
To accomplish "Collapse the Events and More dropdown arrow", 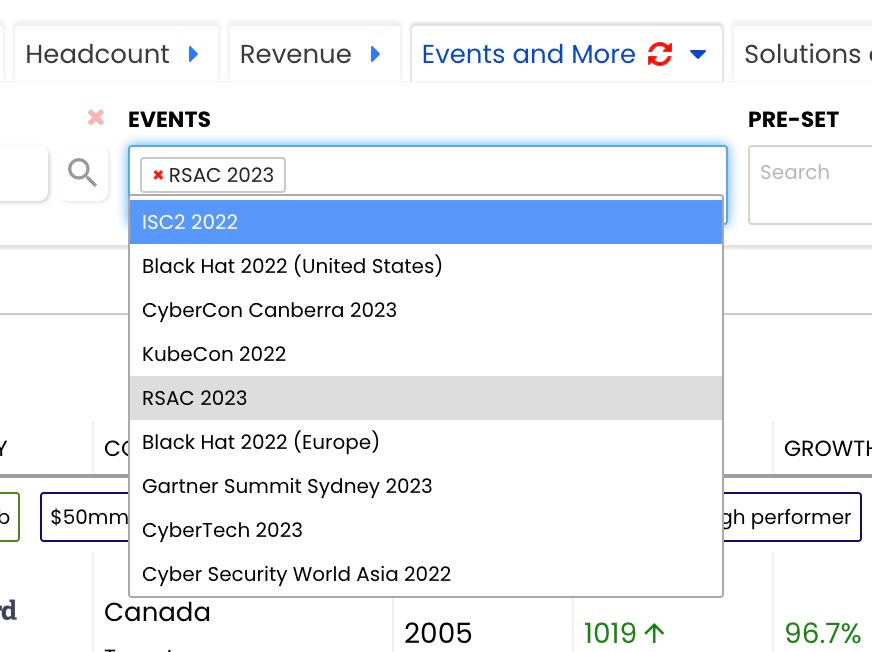I will coord(698,55).
